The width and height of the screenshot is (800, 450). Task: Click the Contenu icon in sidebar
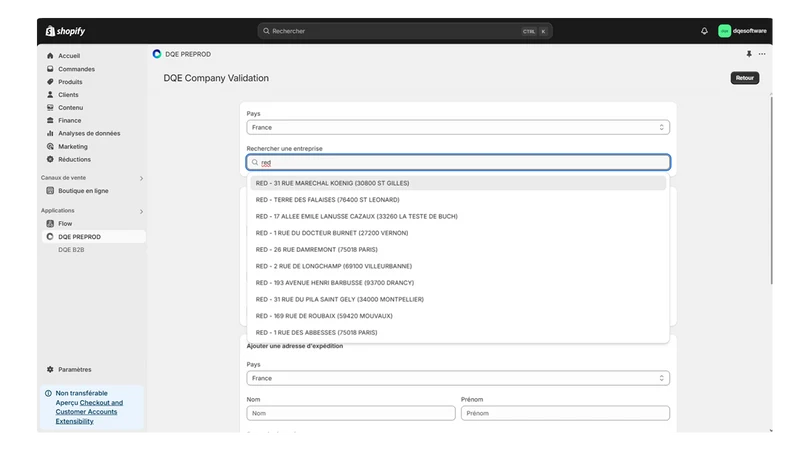pyautogui.click(x=50, y=108)
